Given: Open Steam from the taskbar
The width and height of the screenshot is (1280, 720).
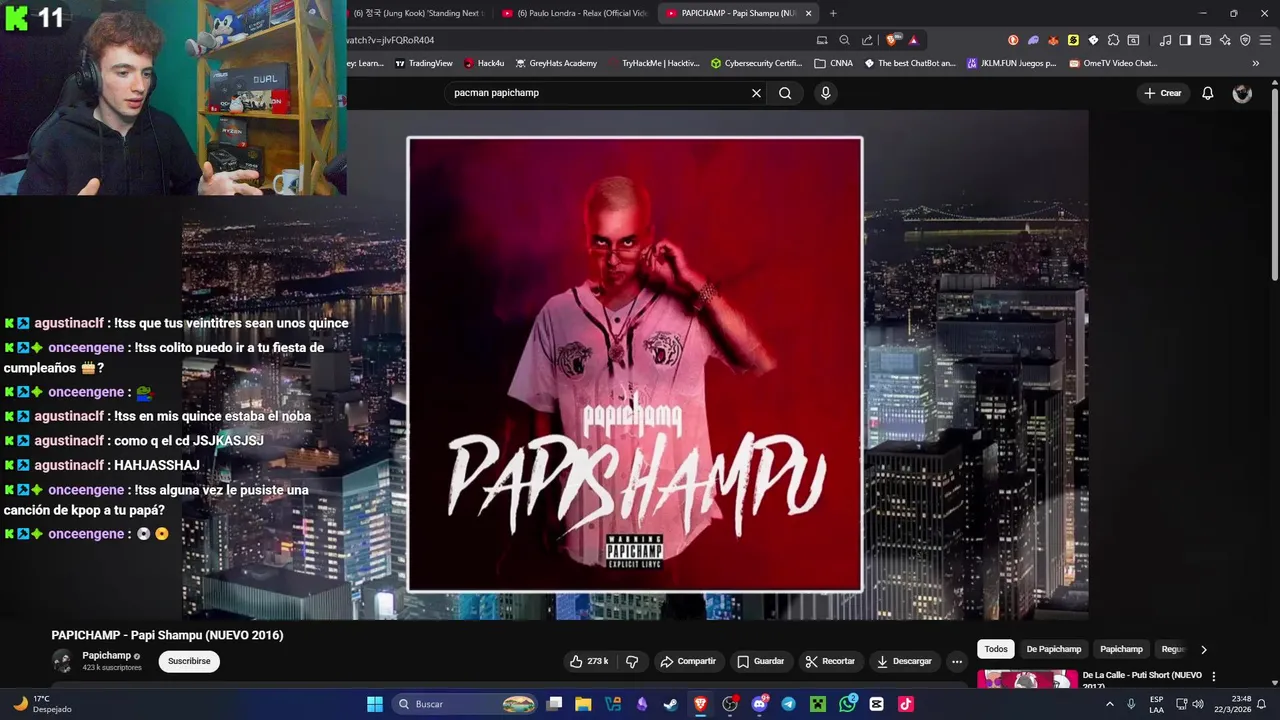Looking at the screenshot, I should tap(671, 704).
